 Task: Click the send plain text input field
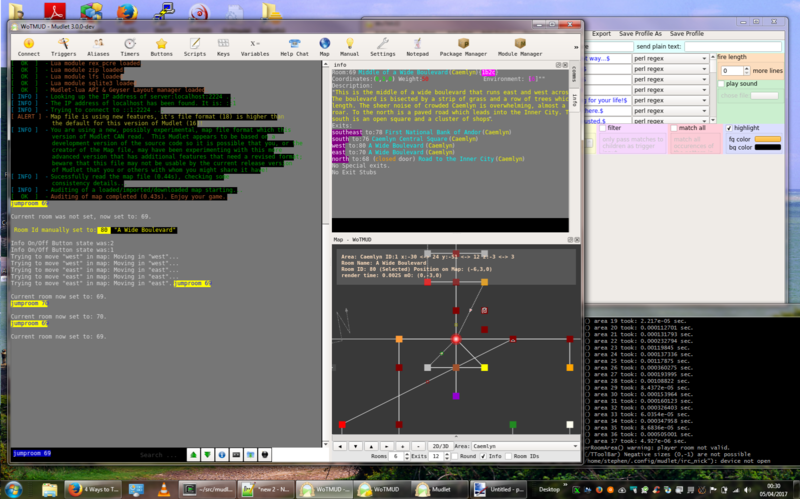[732, 46]
